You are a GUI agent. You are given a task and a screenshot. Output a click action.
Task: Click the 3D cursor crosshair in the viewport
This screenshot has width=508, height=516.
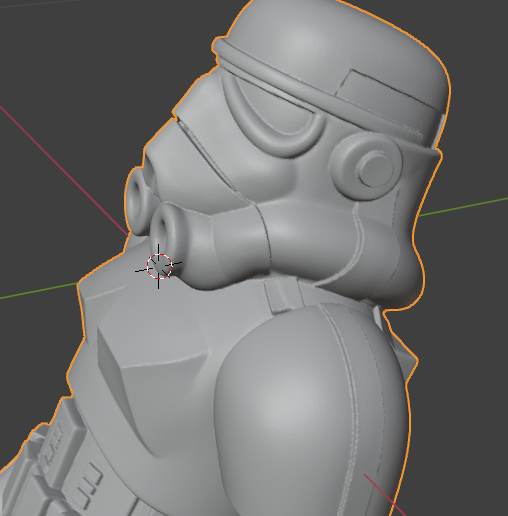[x=159, y=266]
